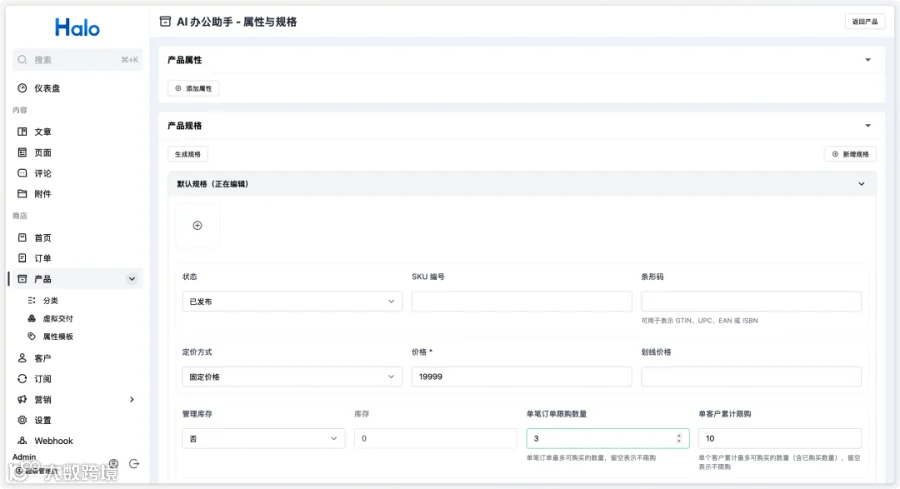Click the 产品 products icon

click(22, 279)
